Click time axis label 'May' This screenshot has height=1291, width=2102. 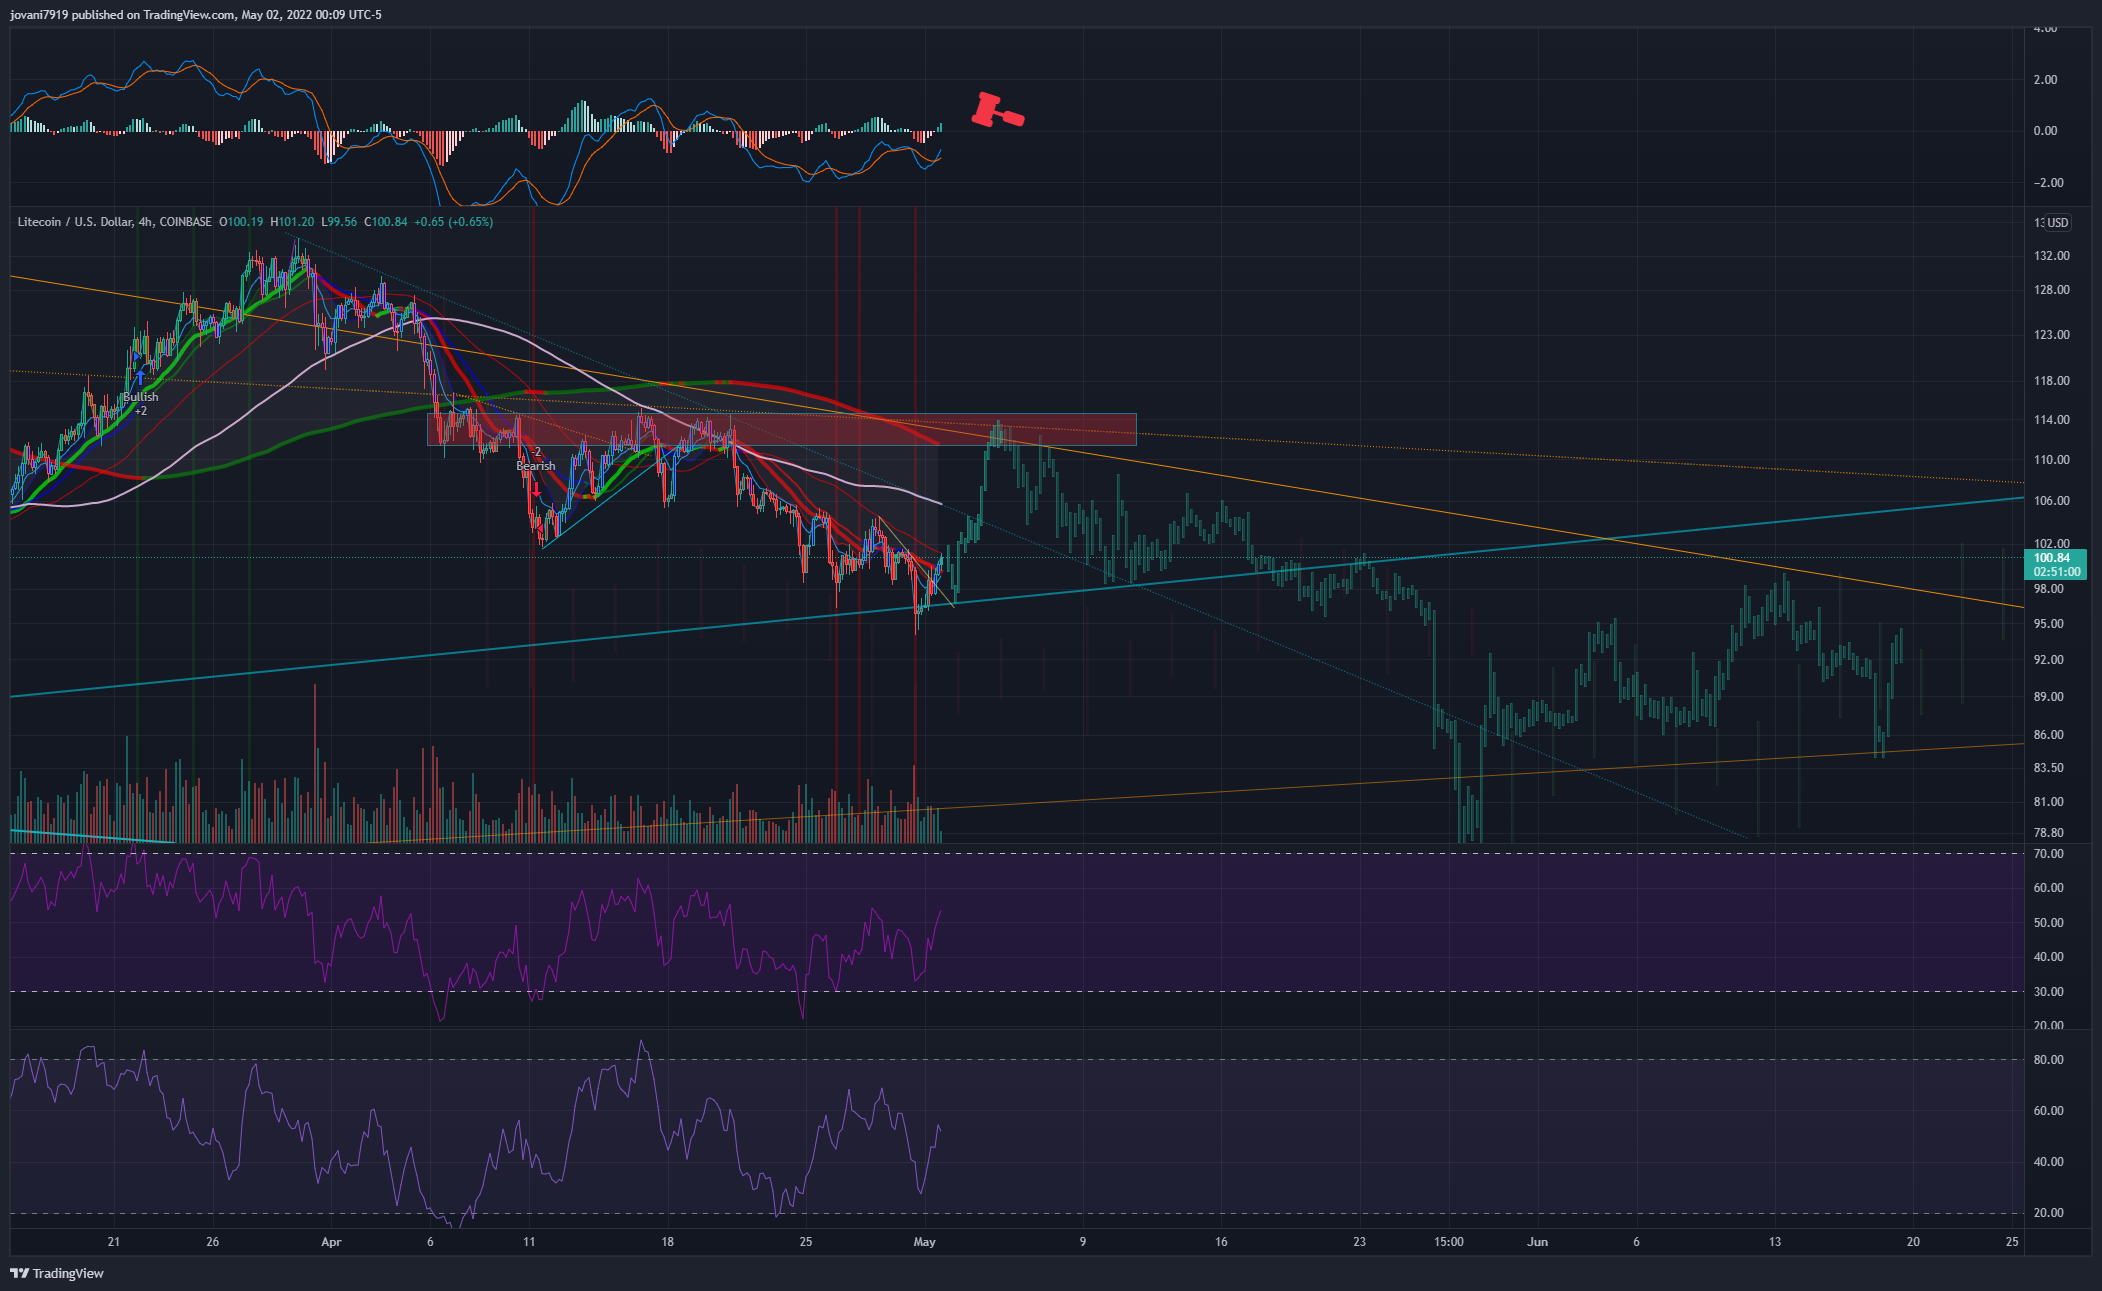(x=925, y=1242)
